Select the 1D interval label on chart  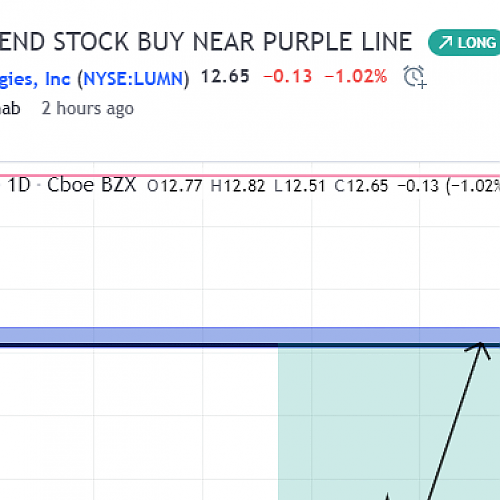tap(19, 185)
